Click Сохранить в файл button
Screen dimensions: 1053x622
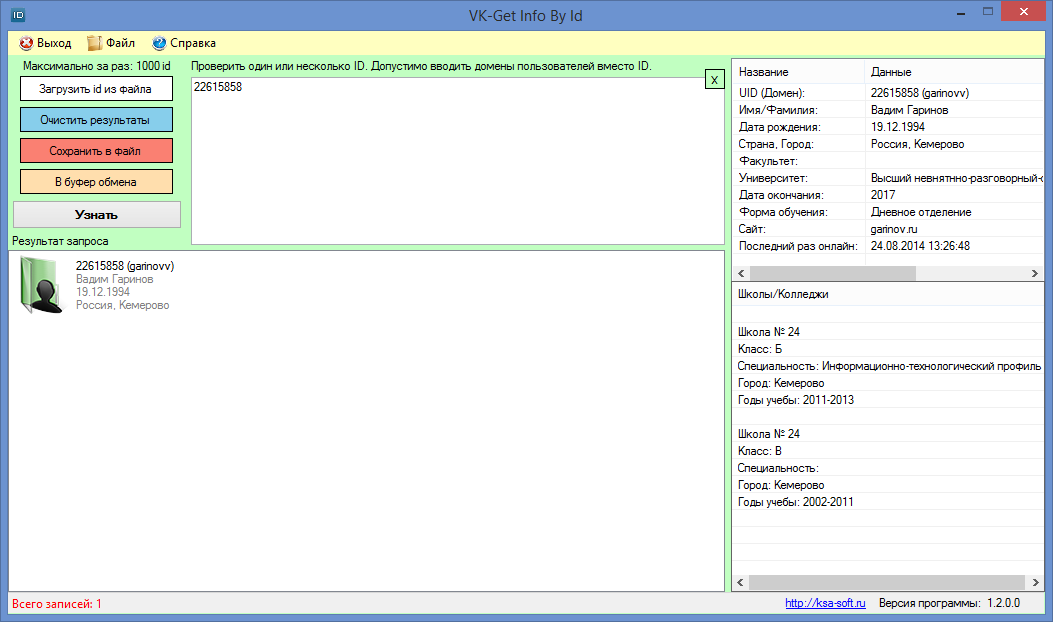pos(96,150)
